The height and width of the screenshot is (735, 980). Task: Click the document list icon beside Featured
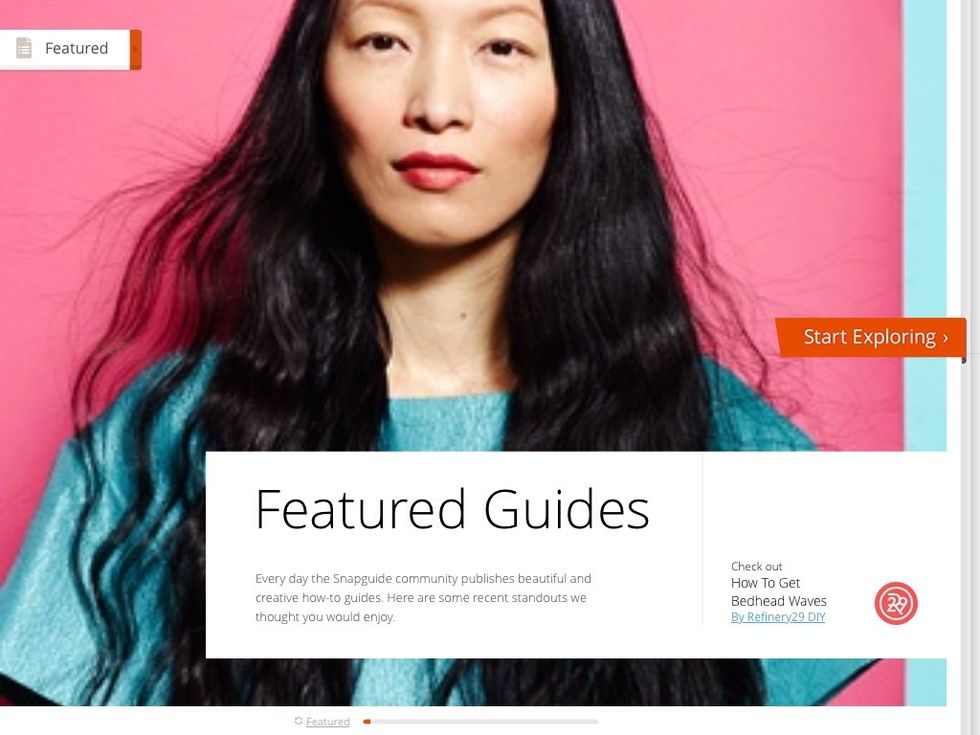24,48
